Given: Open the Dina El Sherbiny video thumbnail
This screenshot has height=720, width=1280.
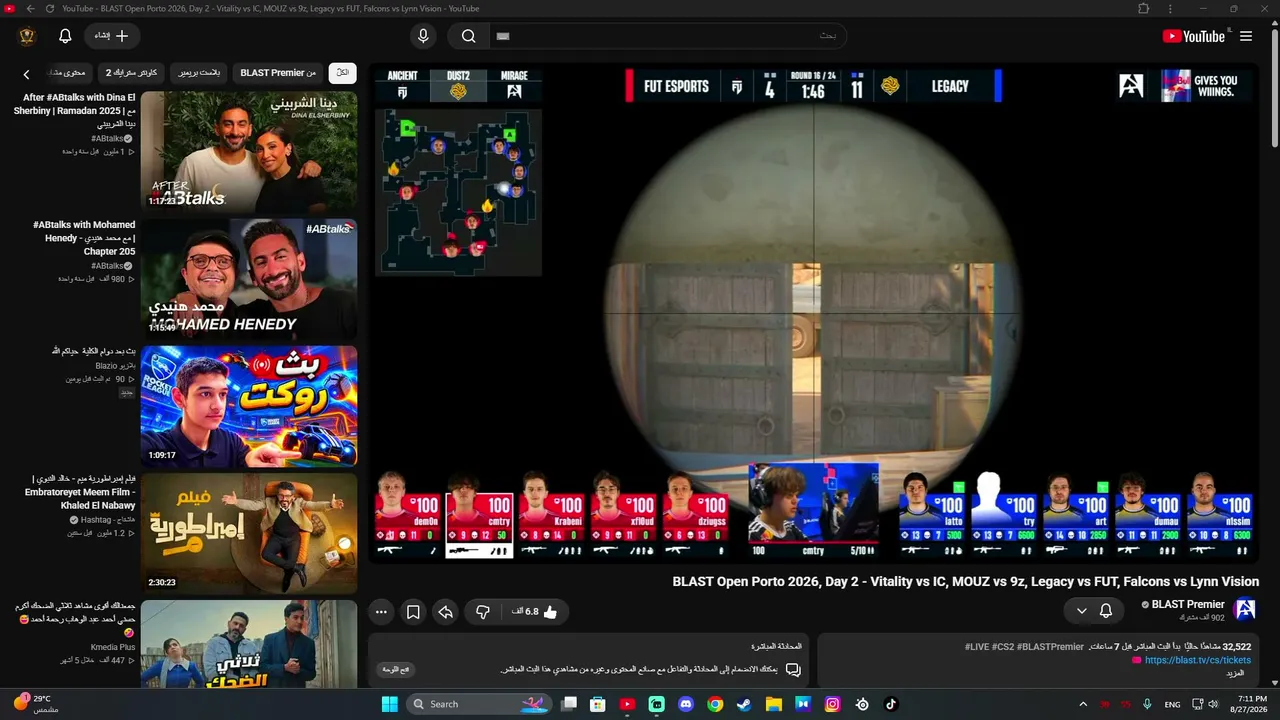Looking at the screenshot, I should 249,151.
